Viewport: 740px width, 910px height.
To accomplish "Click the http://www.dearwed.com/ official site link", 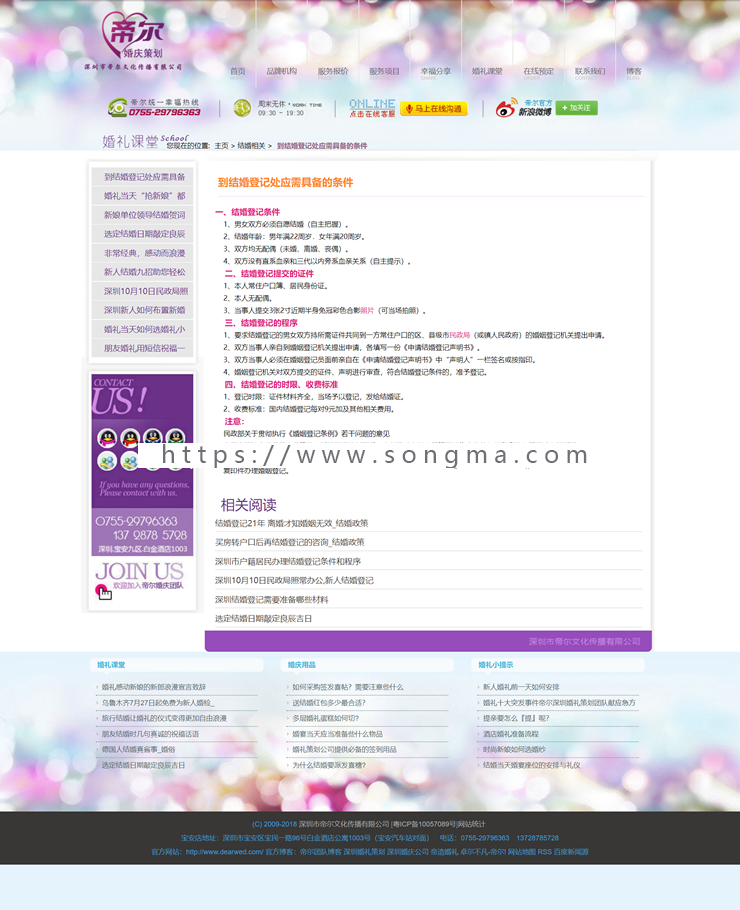I will 225,852.
